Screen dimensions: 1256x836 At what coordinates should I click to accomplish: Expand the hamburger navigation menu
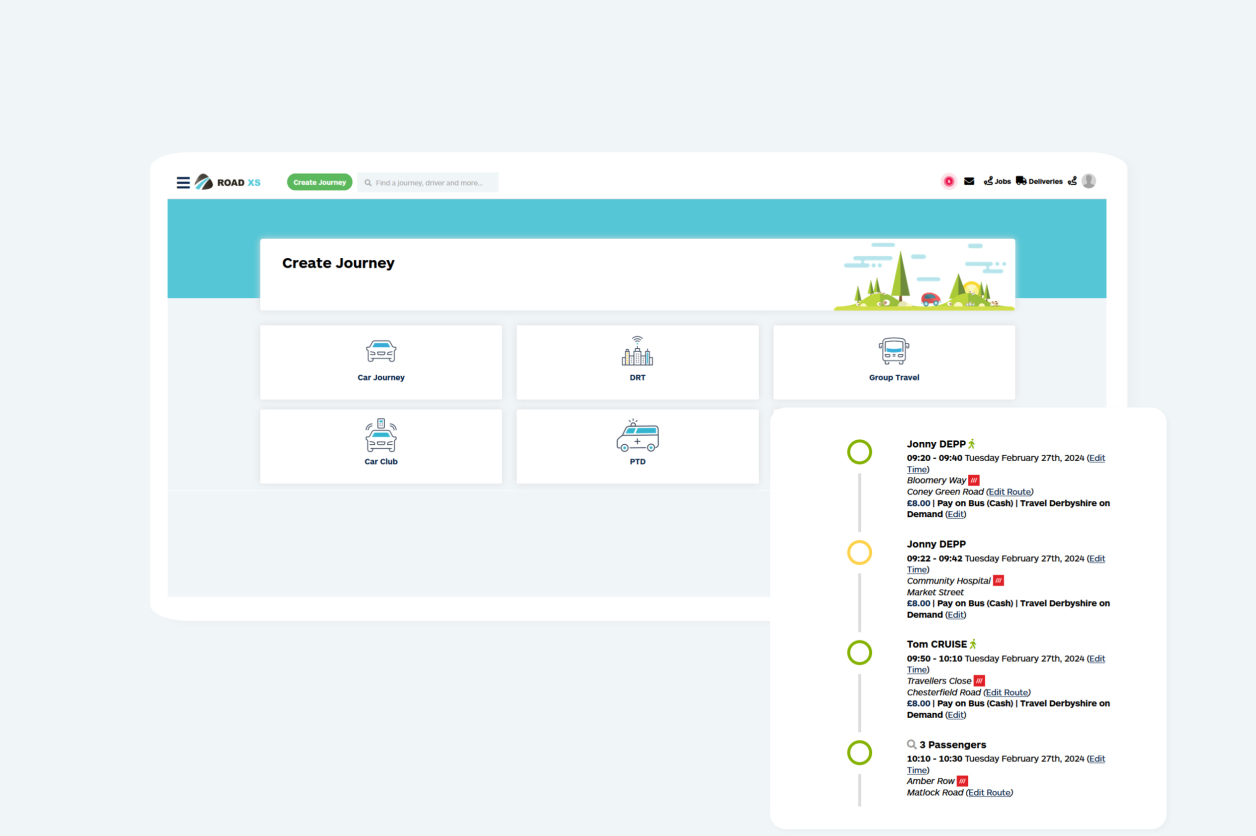click(x=183, y=182)
